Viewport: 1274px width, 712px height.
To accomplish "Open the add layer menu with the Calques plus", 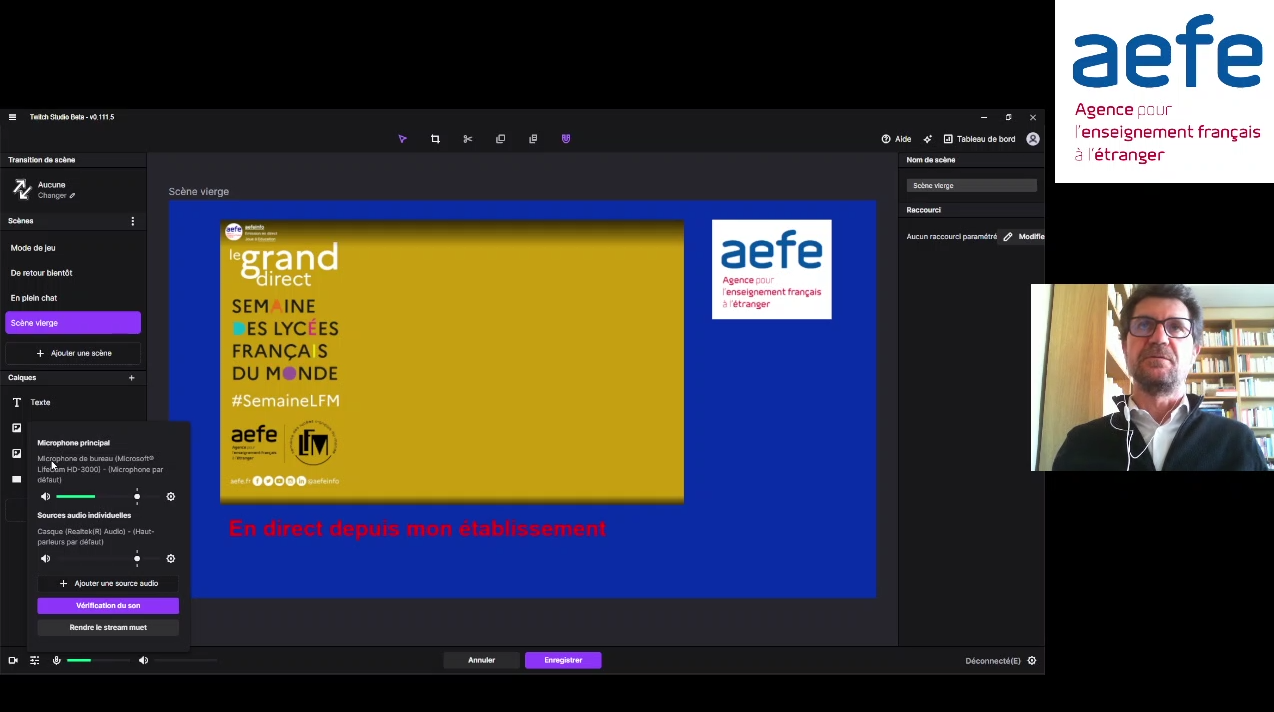I will point(131,377).
